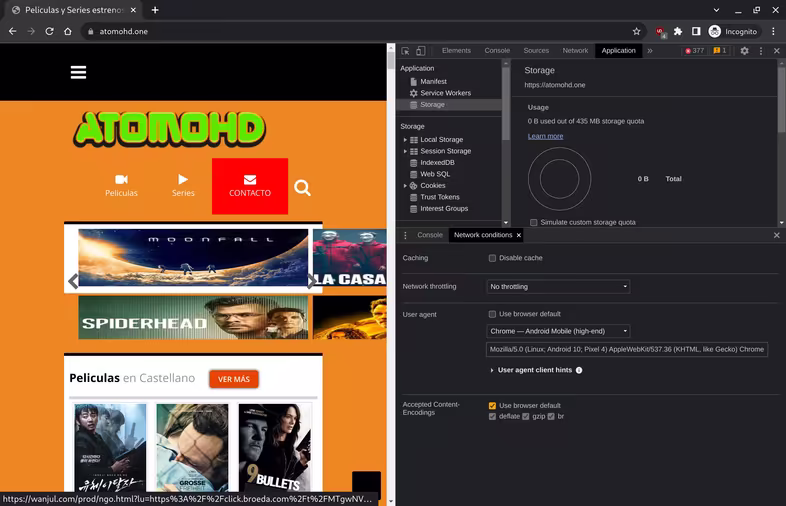The height and width of the screenshot is (506, 786).
Task: Click next slide arrow on carousel
Action: coord(311,281)
